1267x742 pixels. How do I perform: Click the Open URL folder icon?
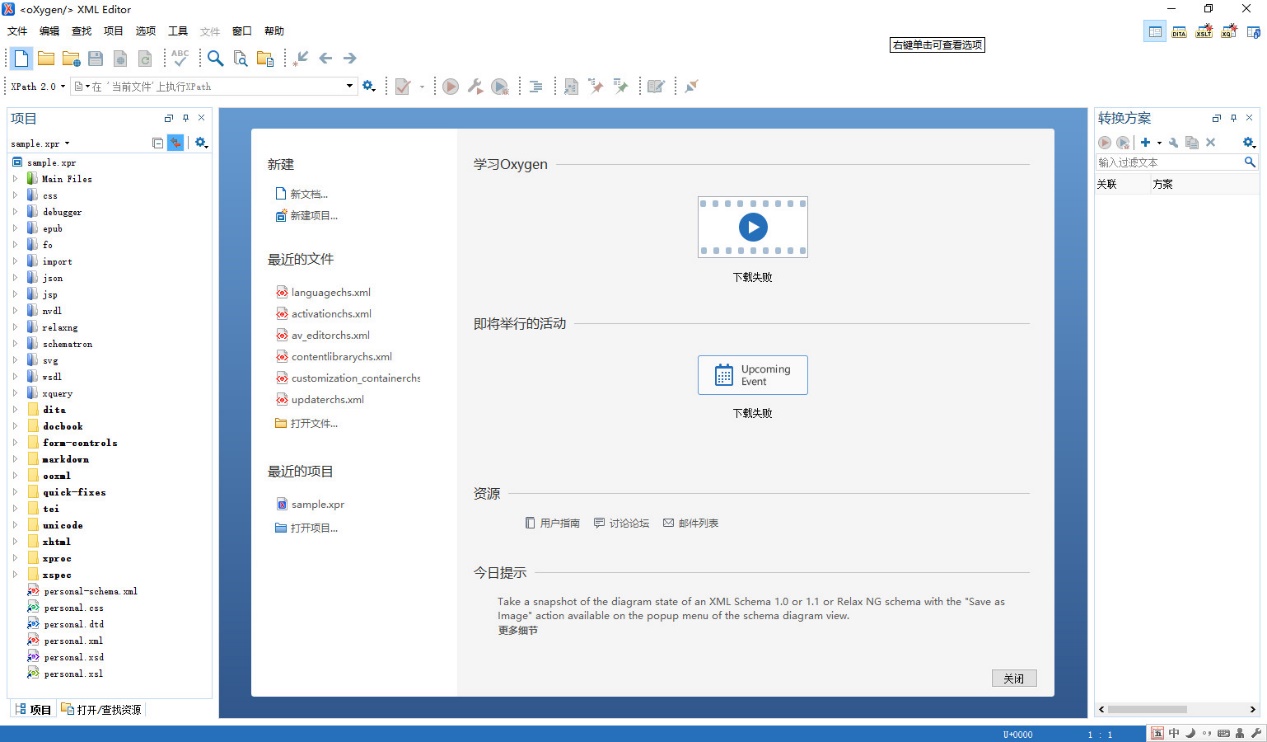click(71, 58)
